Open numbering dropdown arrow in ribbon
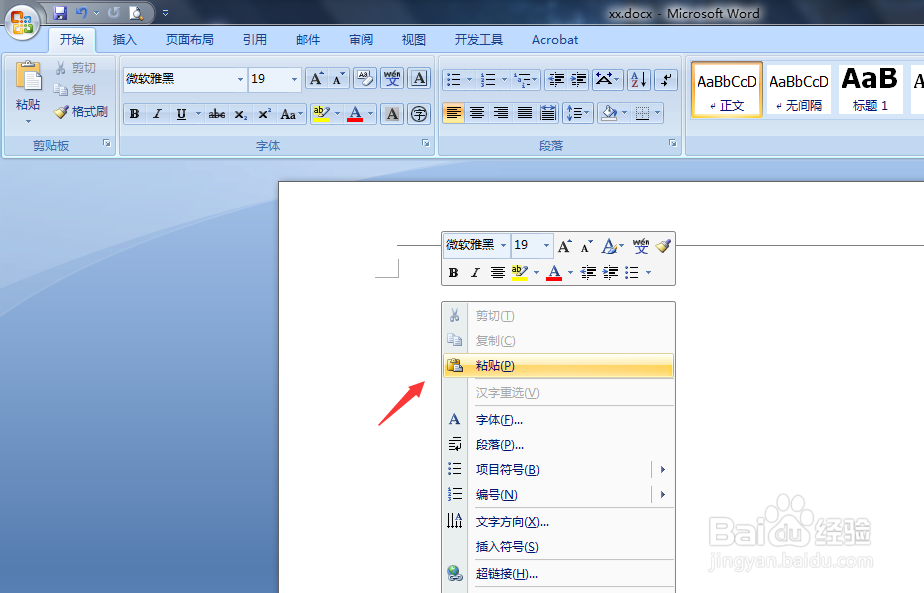924x593 pixels. click(504, 79)
